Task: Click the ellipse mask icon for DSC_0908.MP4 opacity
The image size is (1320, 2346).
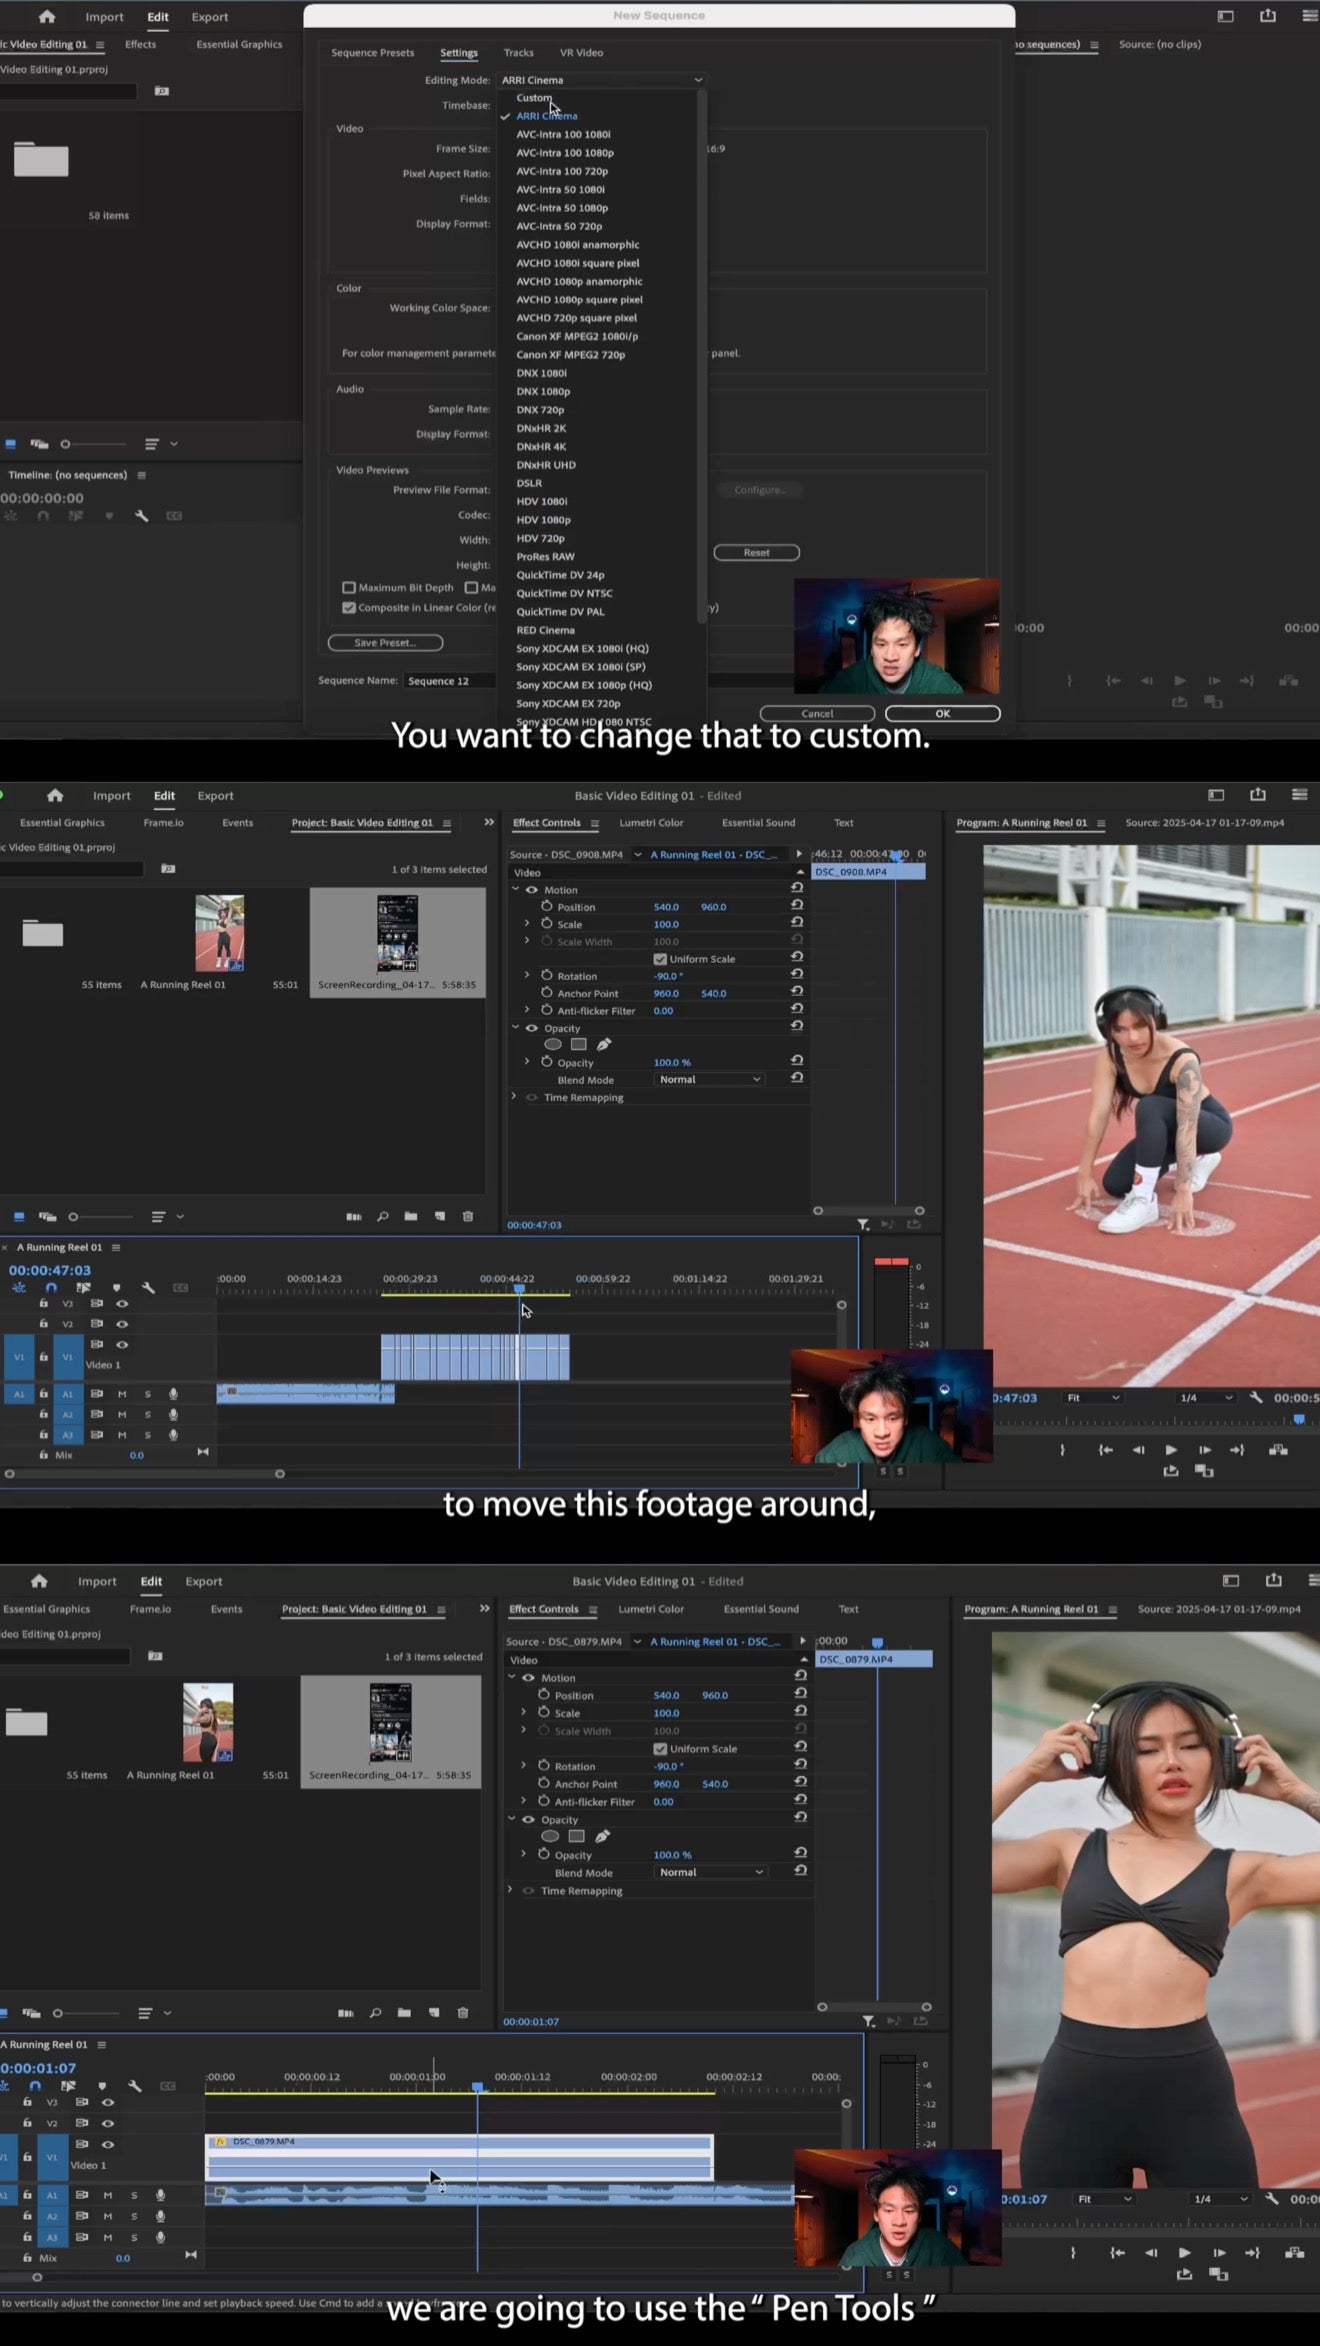Action: pyautogui.click(x=552, y=1044)
